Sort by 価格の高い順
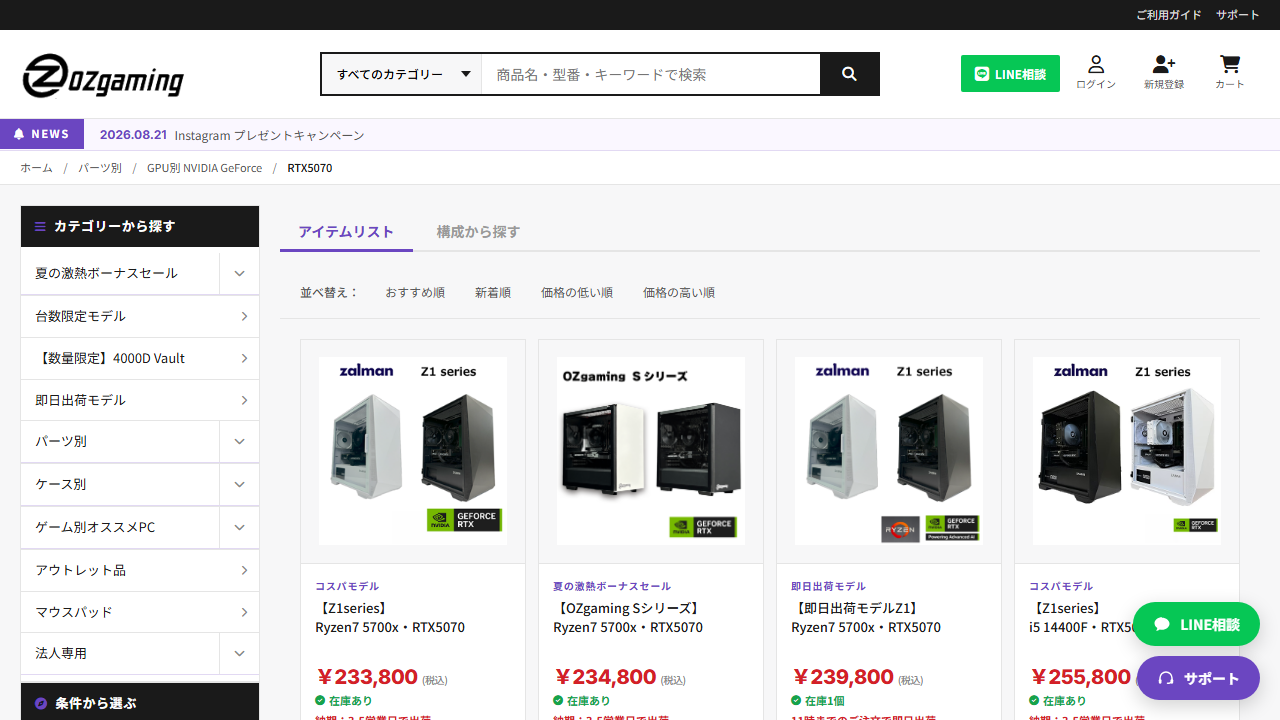 tap(679, 293)
